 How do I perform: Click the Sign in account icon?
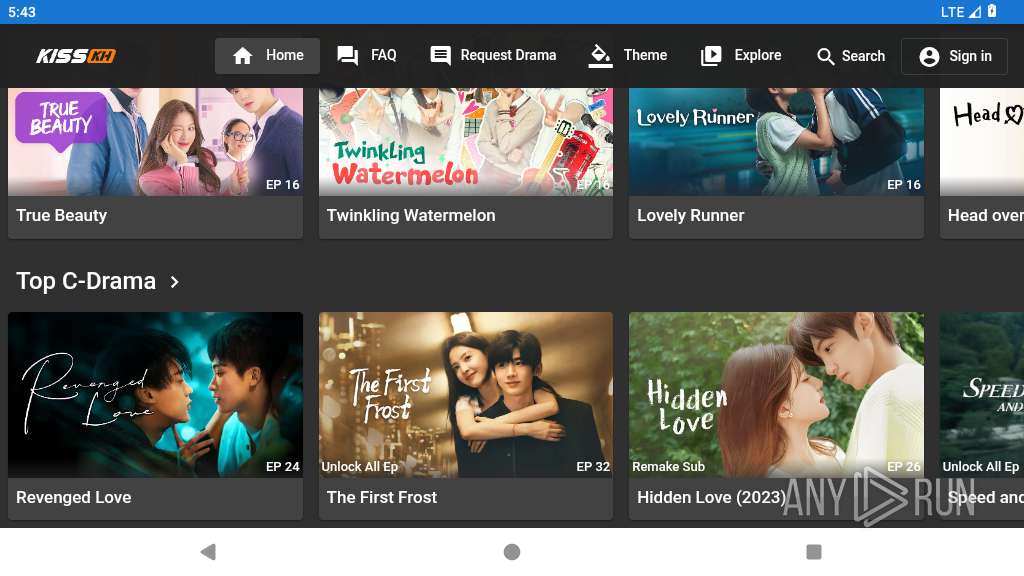(929, 57)
